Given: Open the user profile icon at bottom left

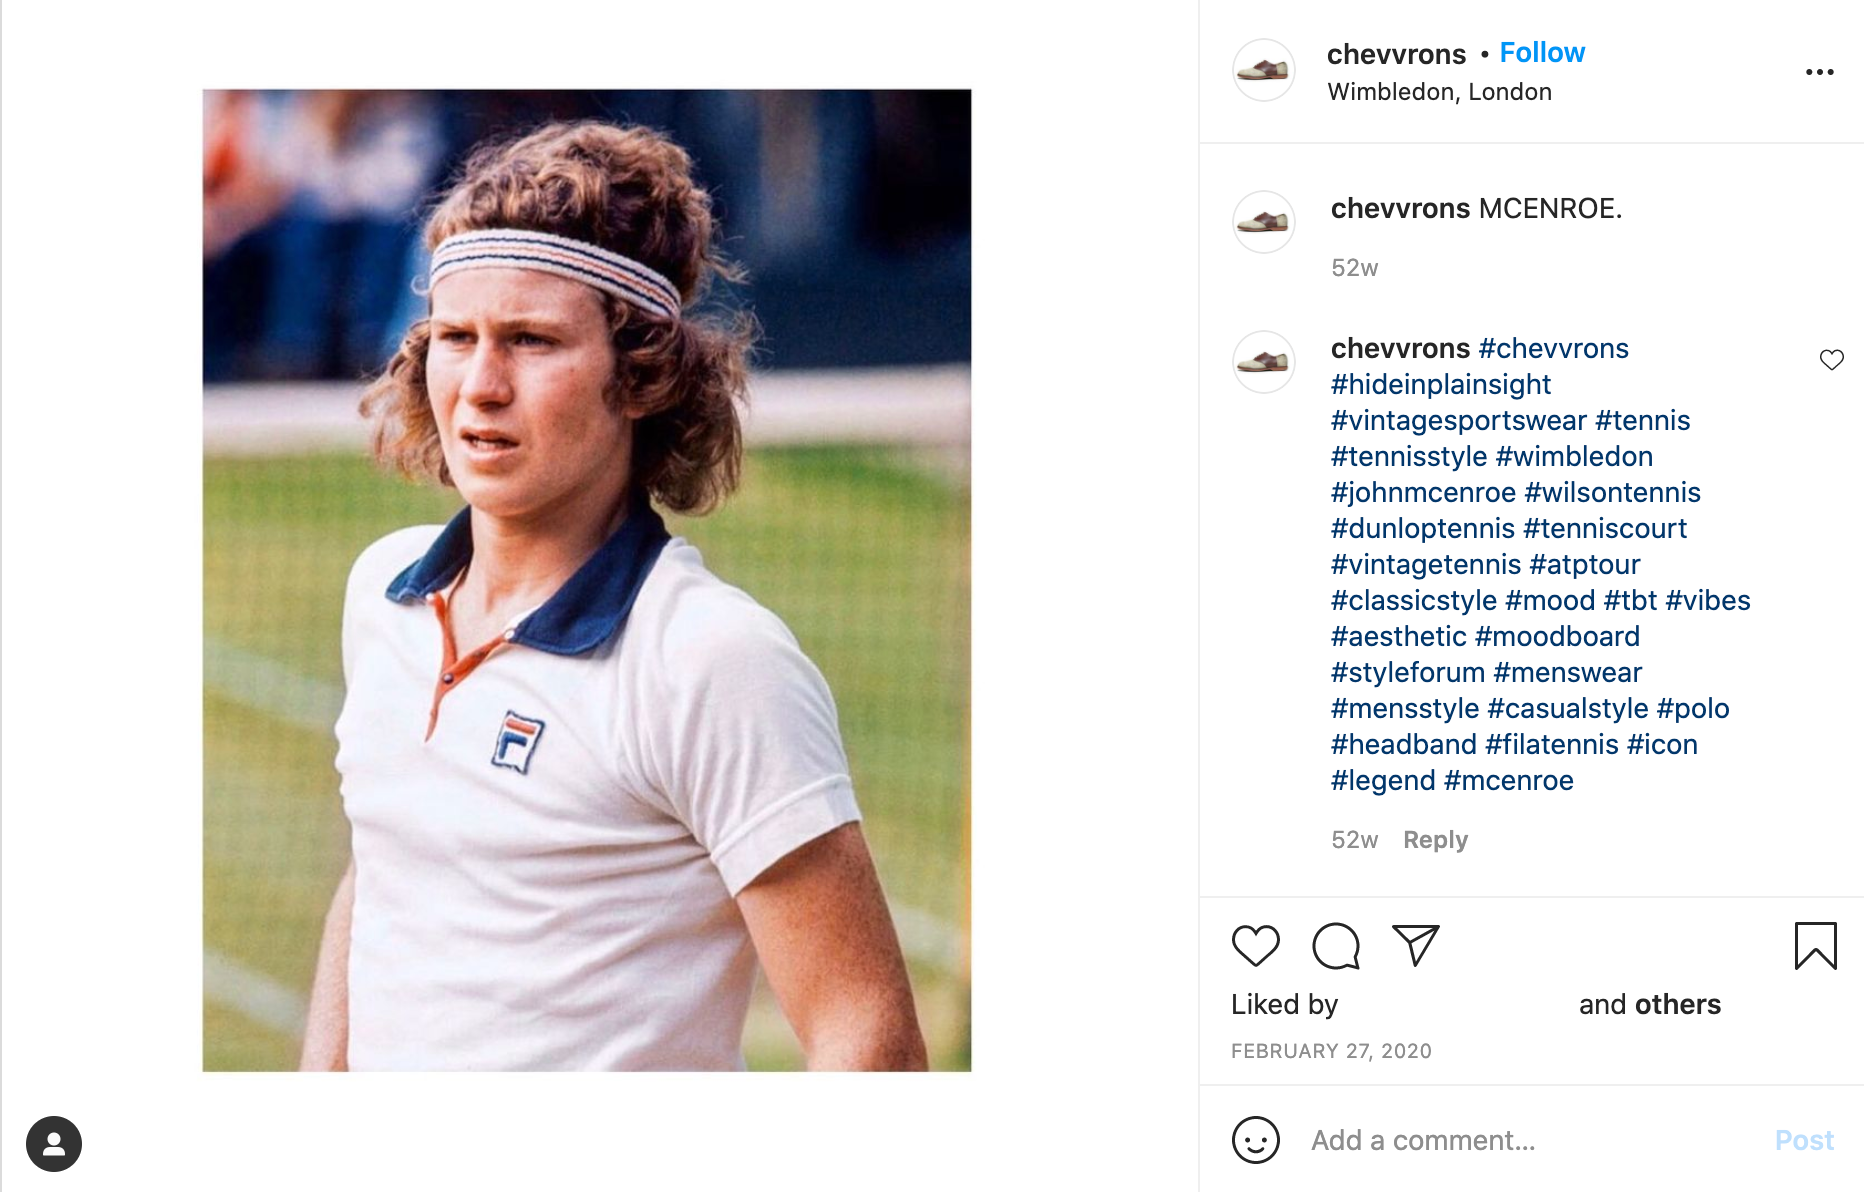Looking at the screenshot, I should coord(54,1144).
